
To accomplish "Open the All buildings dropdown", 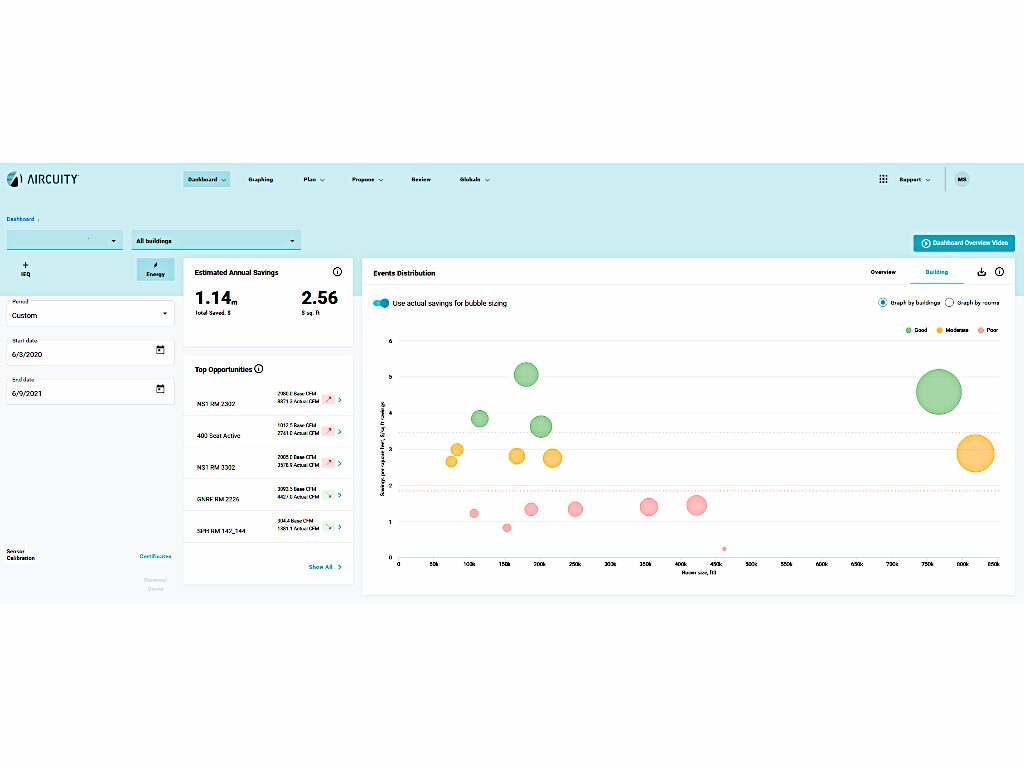I will 216,240.
